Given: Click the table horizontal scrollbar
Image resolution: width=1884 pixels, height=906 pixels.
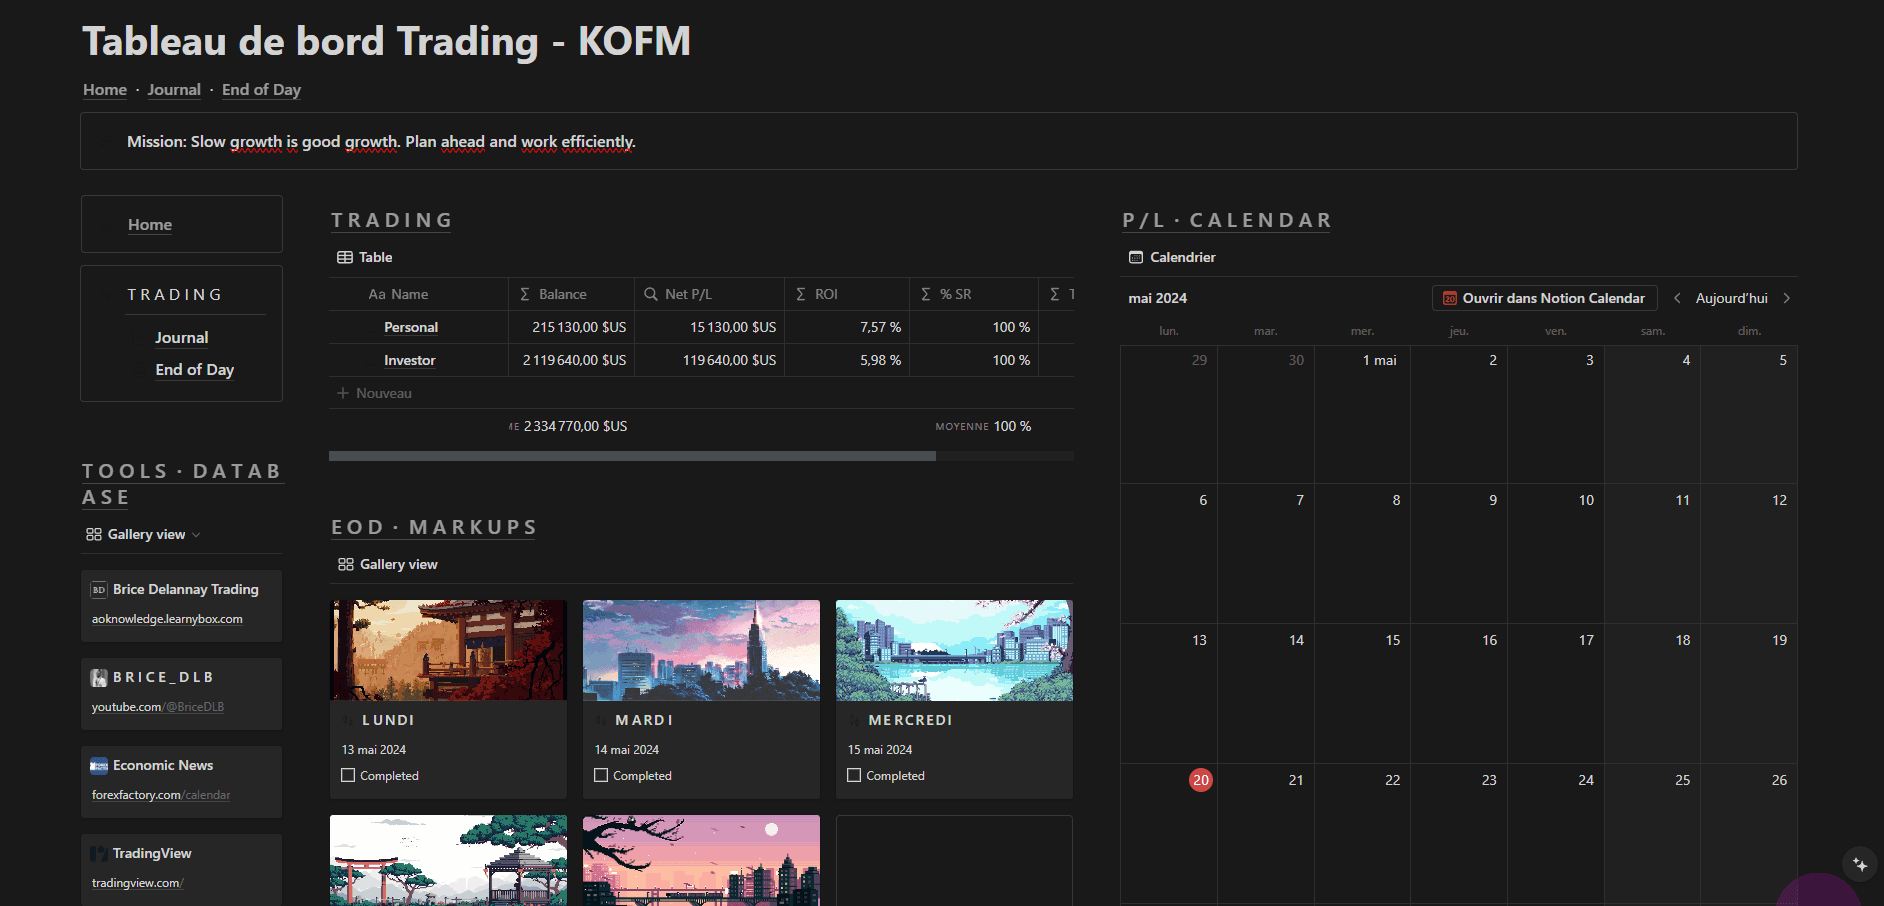Looking at the screenshot, I should 632,456.
